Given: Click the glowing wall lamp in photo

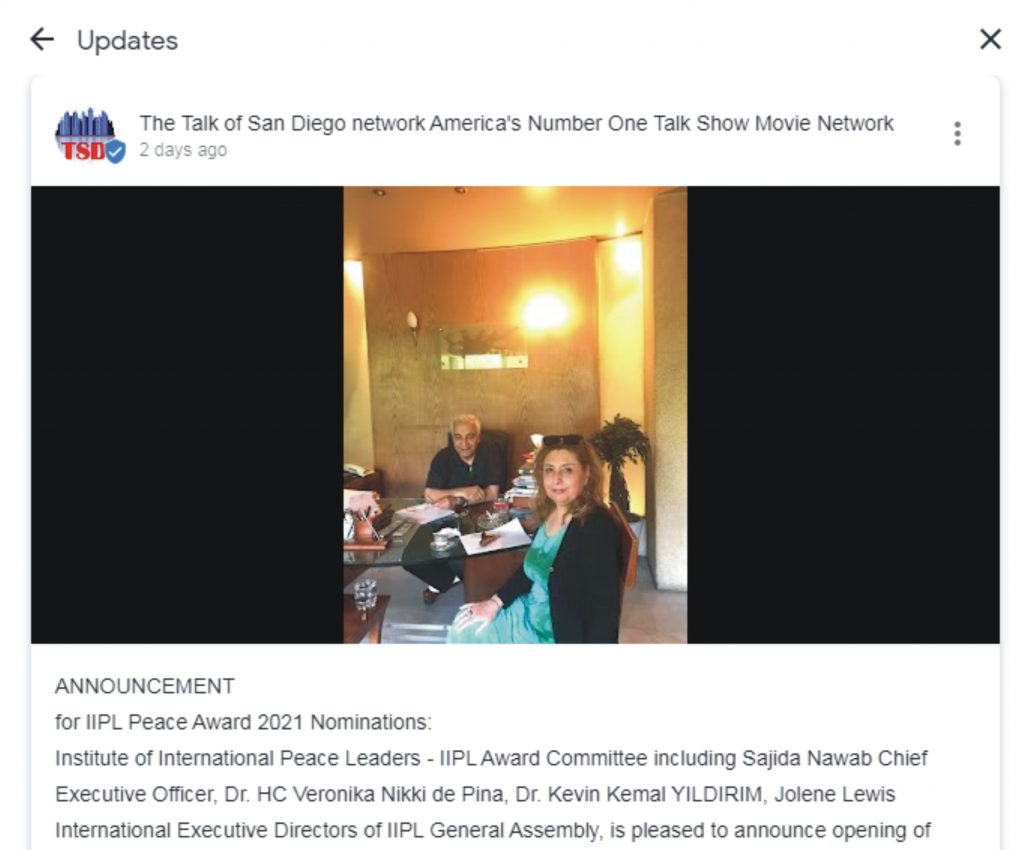Looking at the screenshot, I should point(544,311).
